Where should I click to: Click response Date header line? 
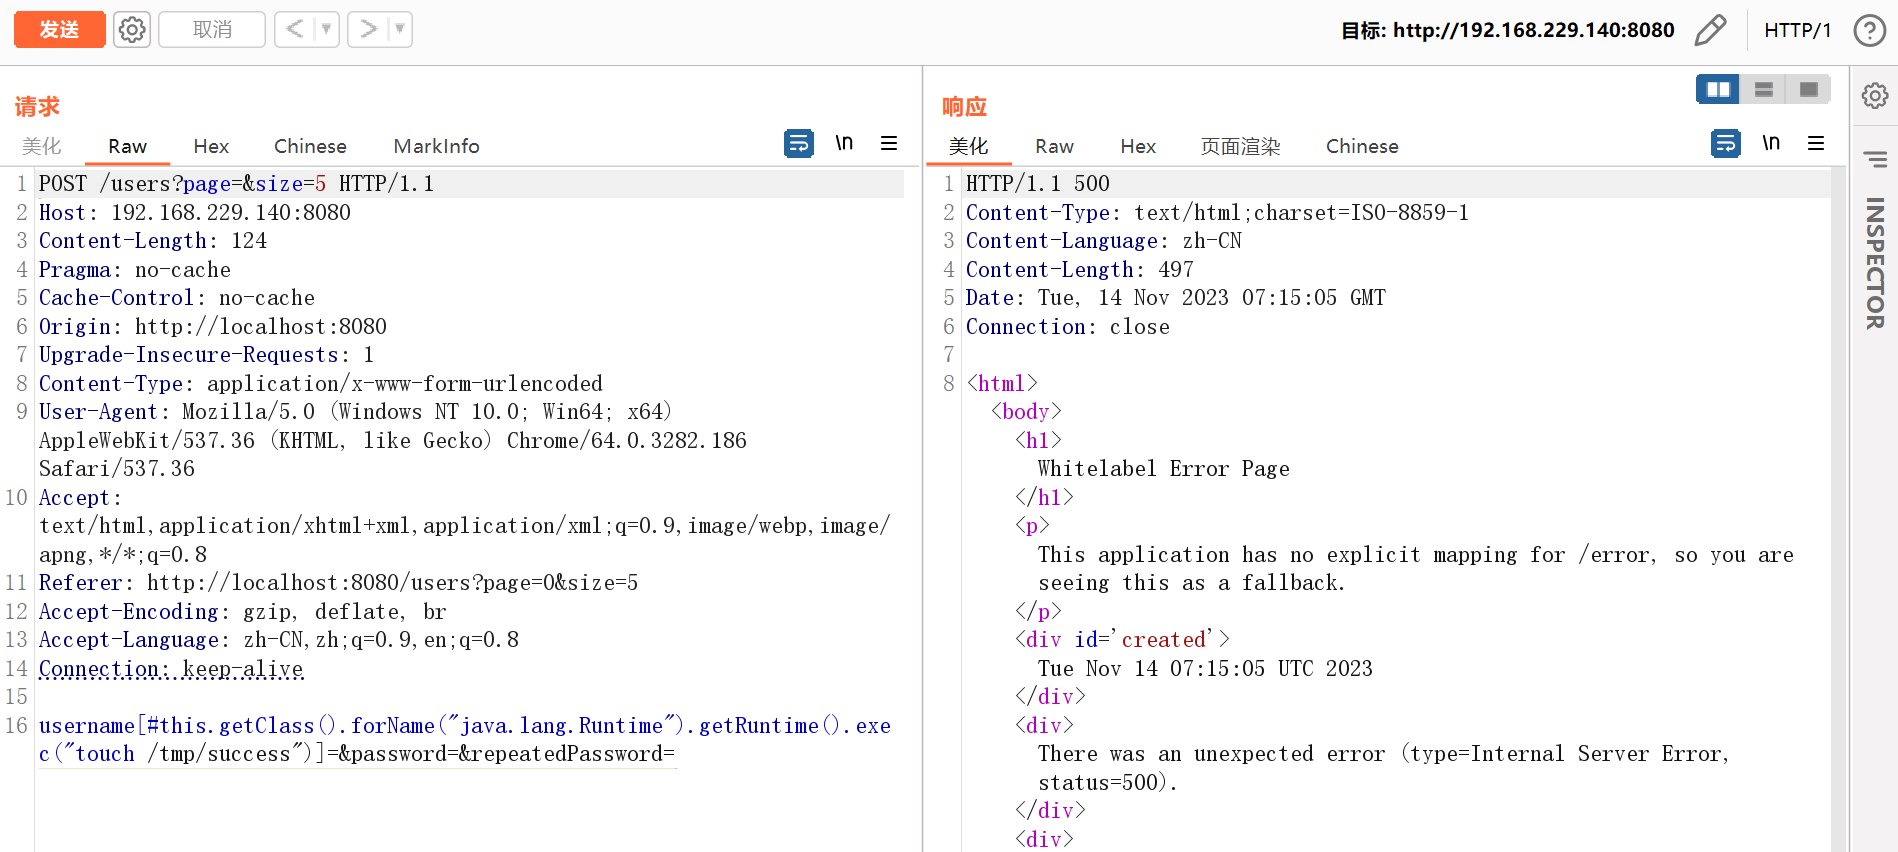[x=1176, y=298]
